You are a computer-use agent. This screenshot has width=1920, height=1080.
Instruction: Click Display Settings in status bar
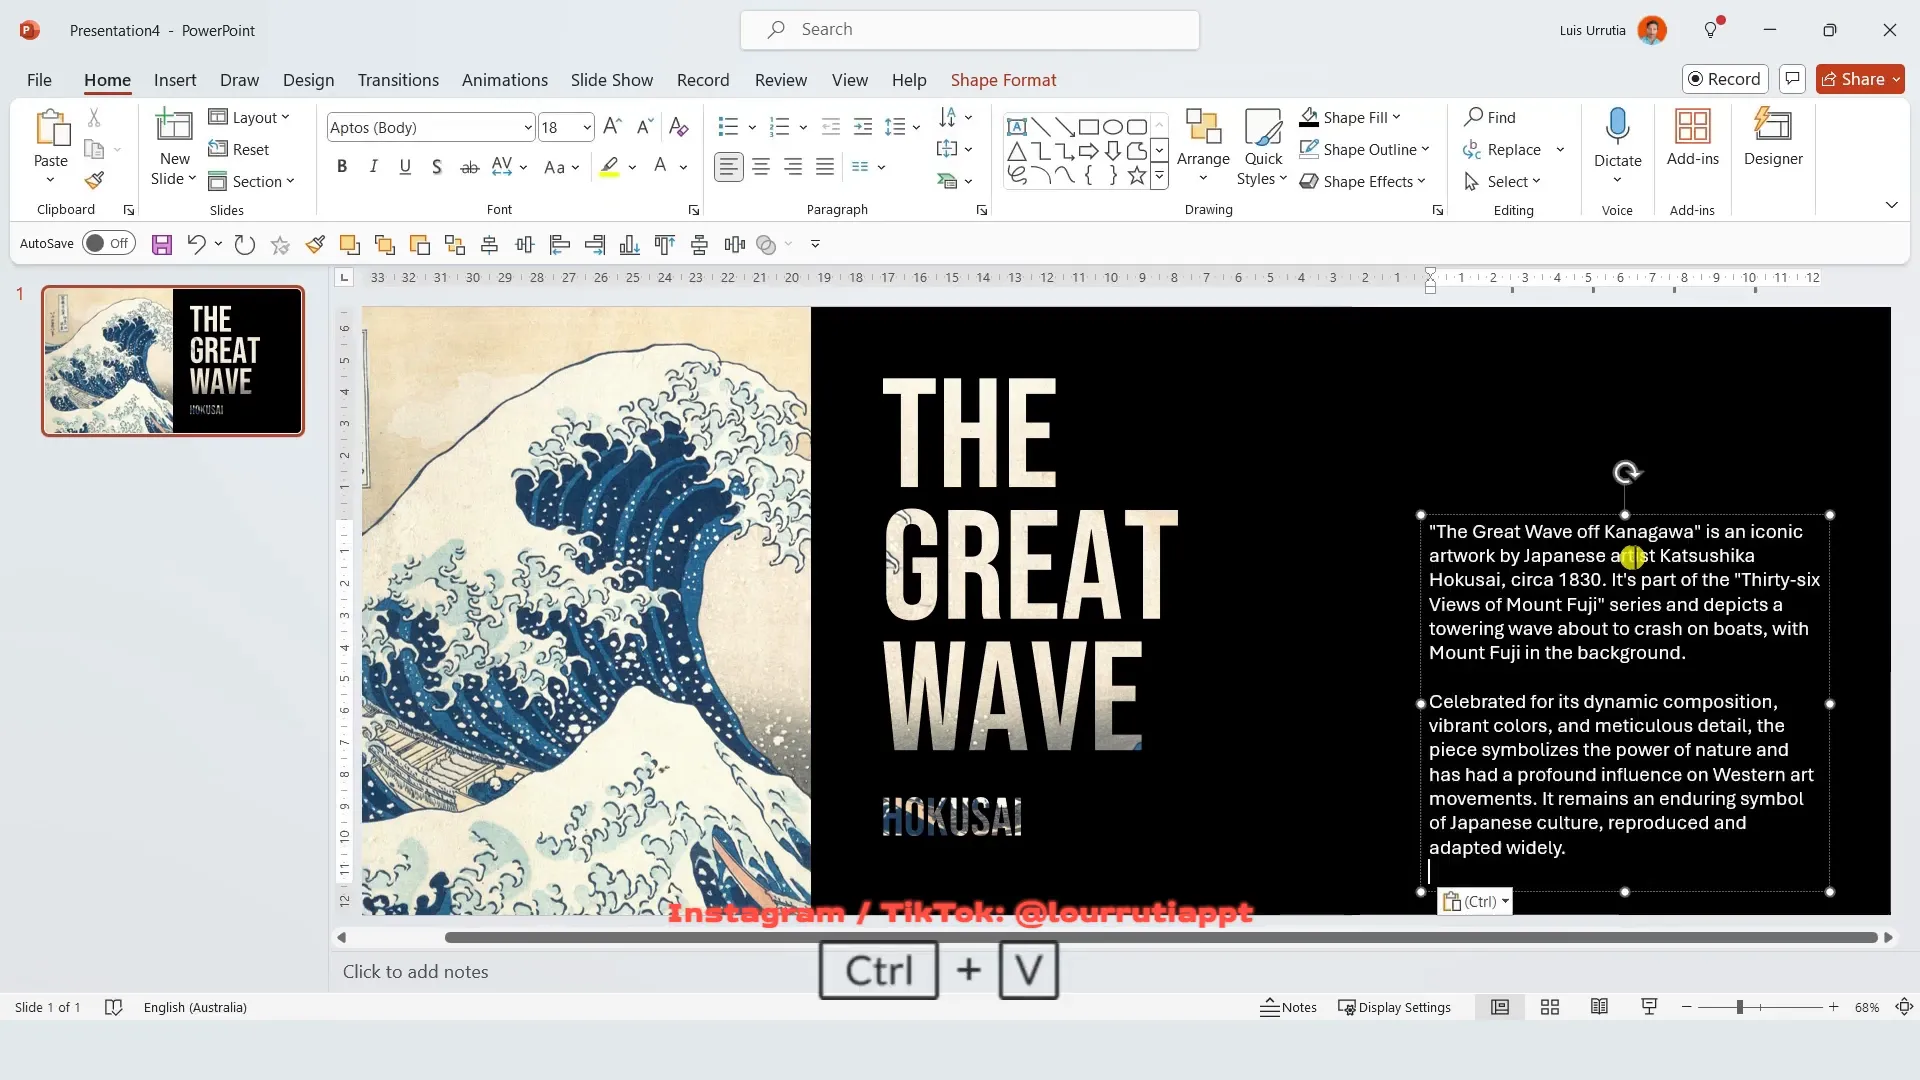point(1394,1007)
